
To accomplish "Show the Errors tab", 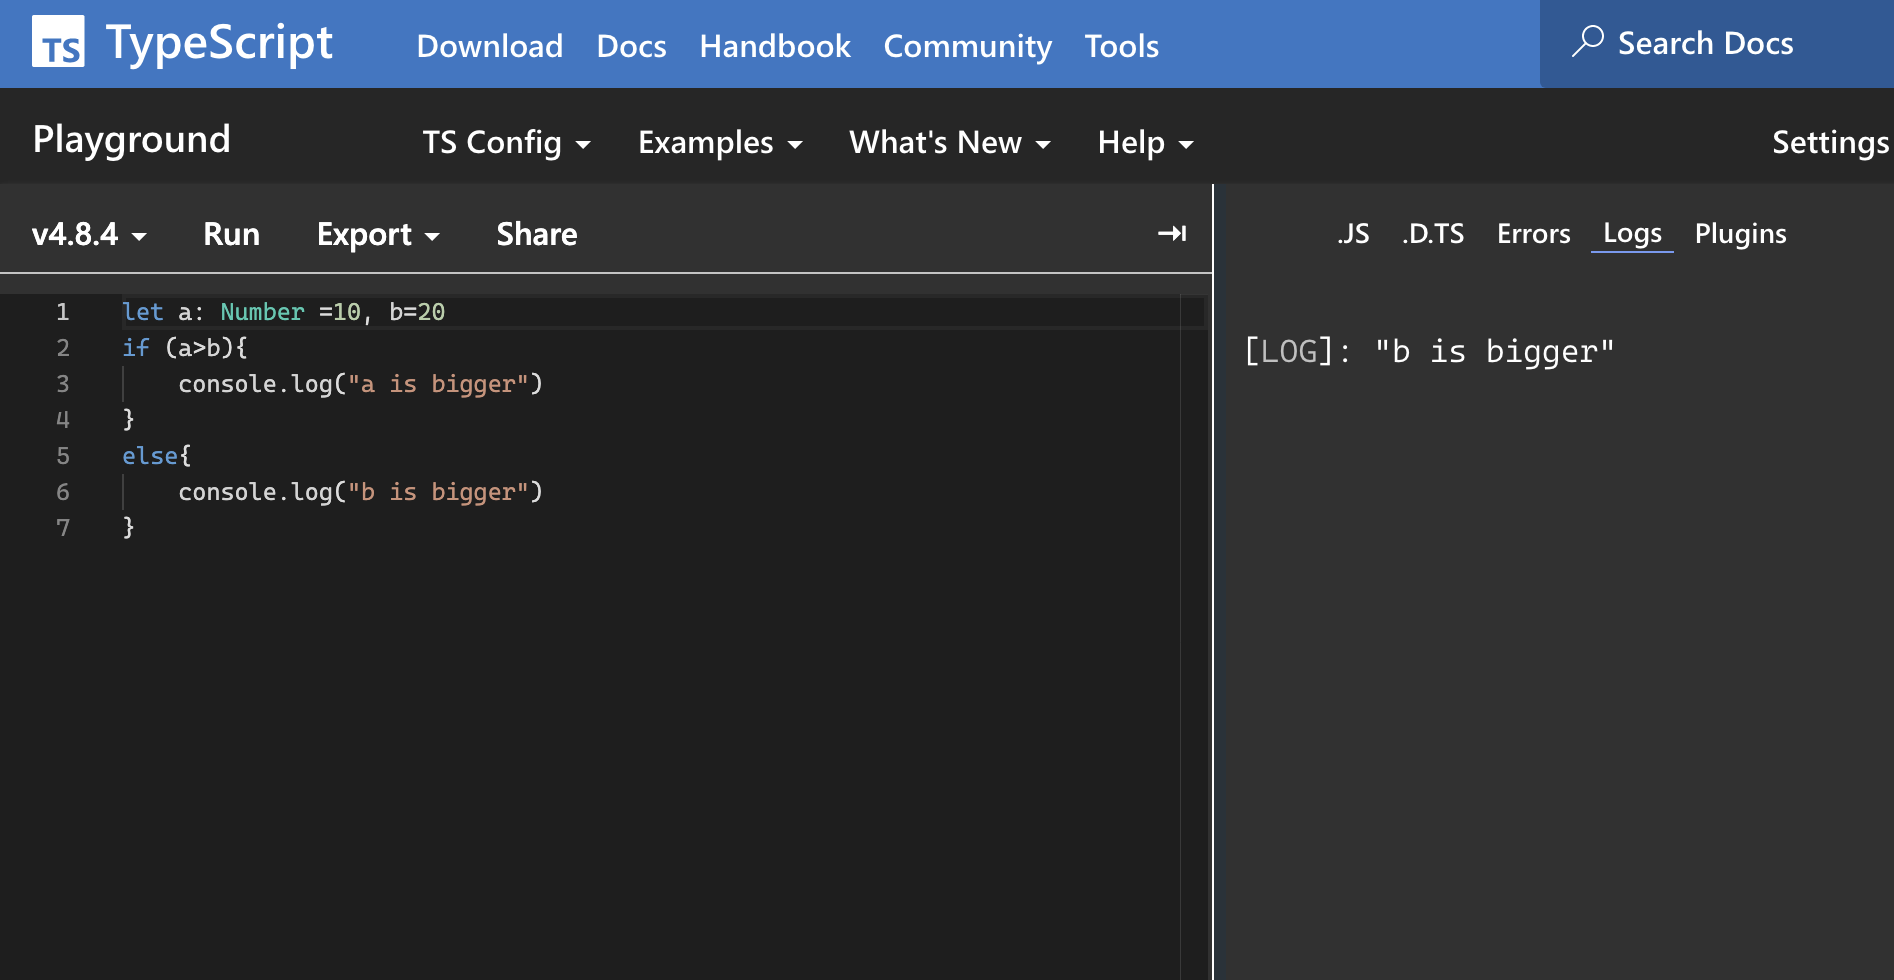I will [x=1533, y=234].
